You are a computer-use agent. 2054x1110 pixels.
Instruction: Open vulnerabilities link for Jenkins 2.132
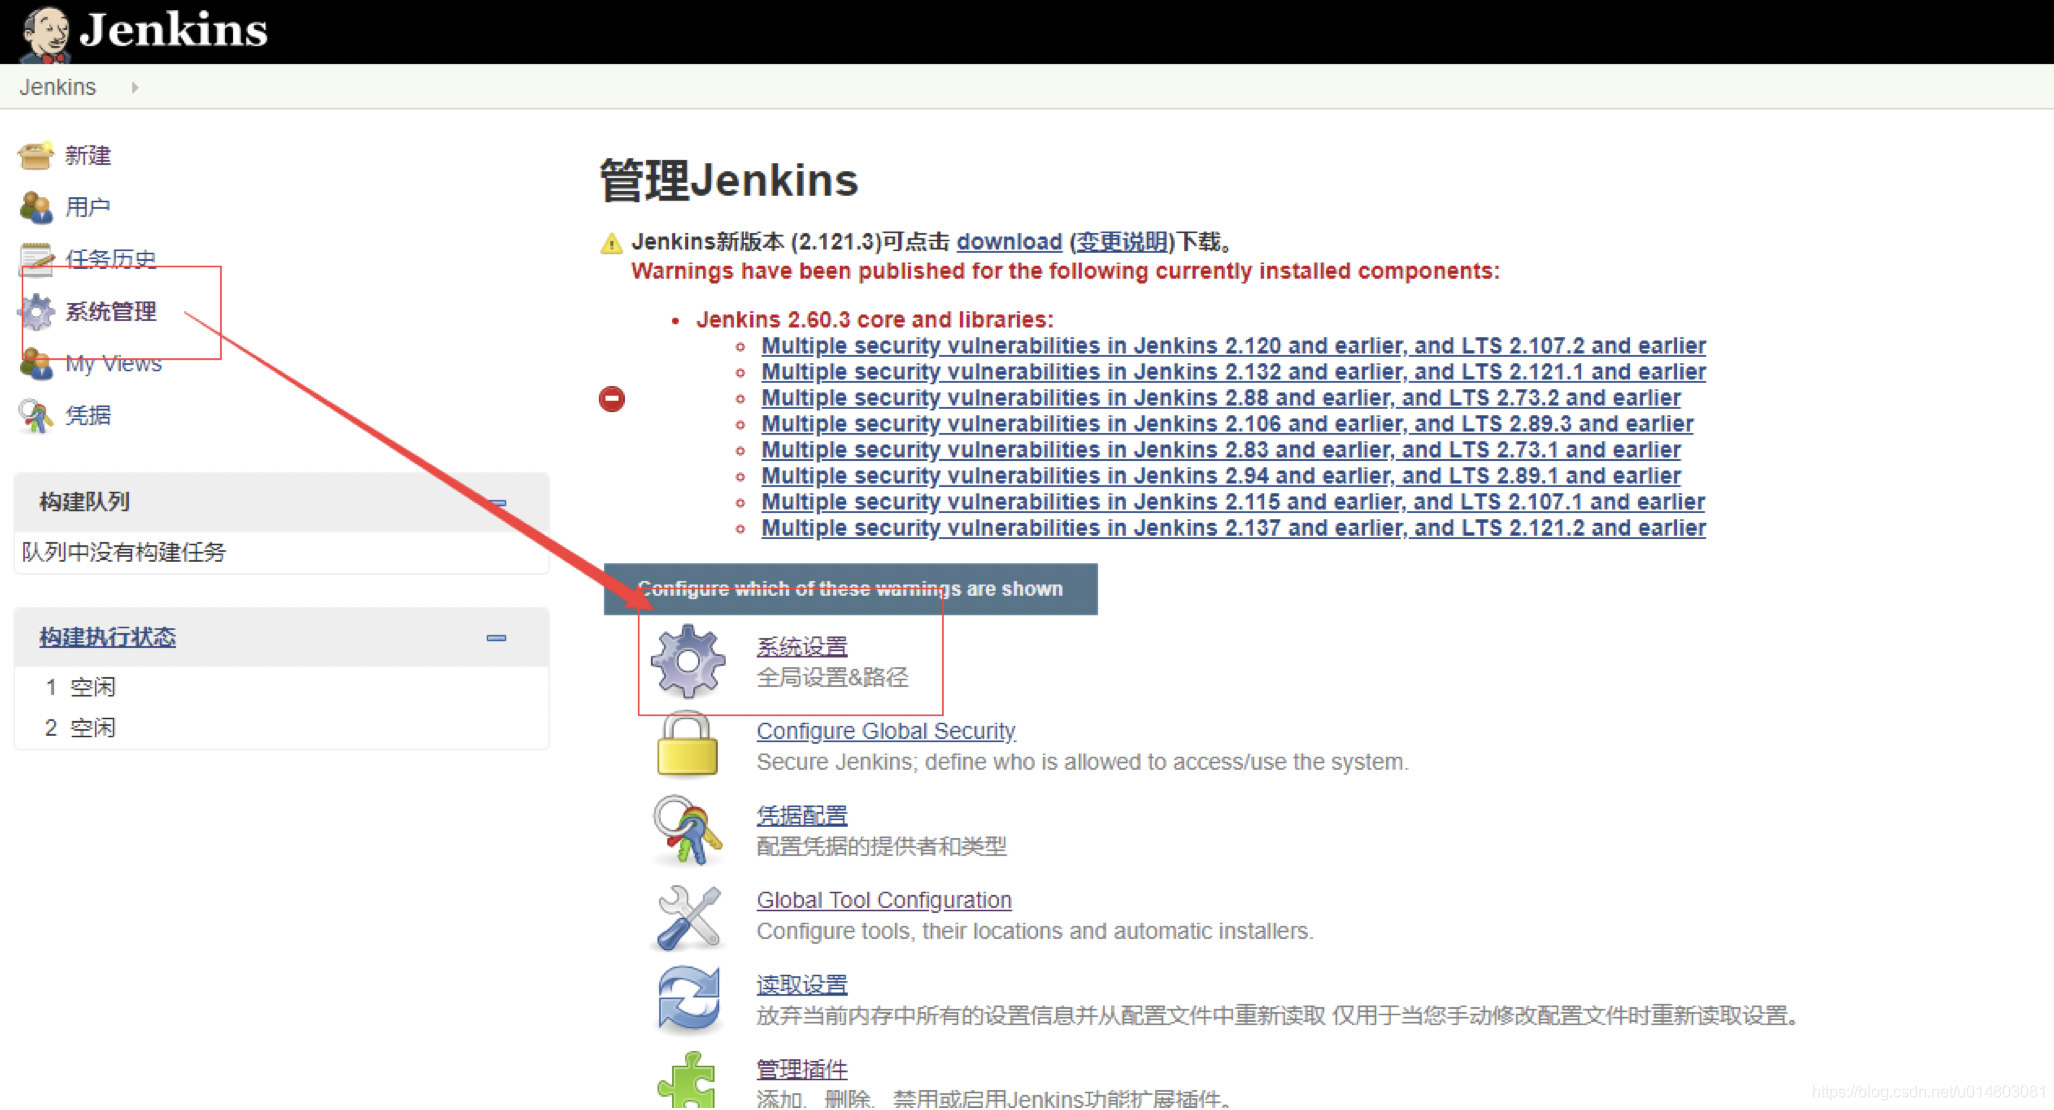[1233, 372]
